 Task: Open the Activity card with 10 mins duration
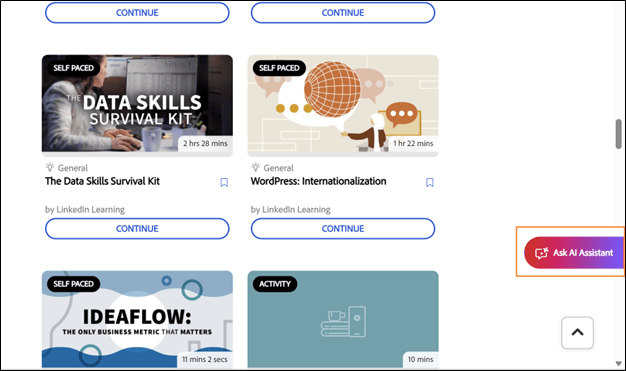coord(343,319)
